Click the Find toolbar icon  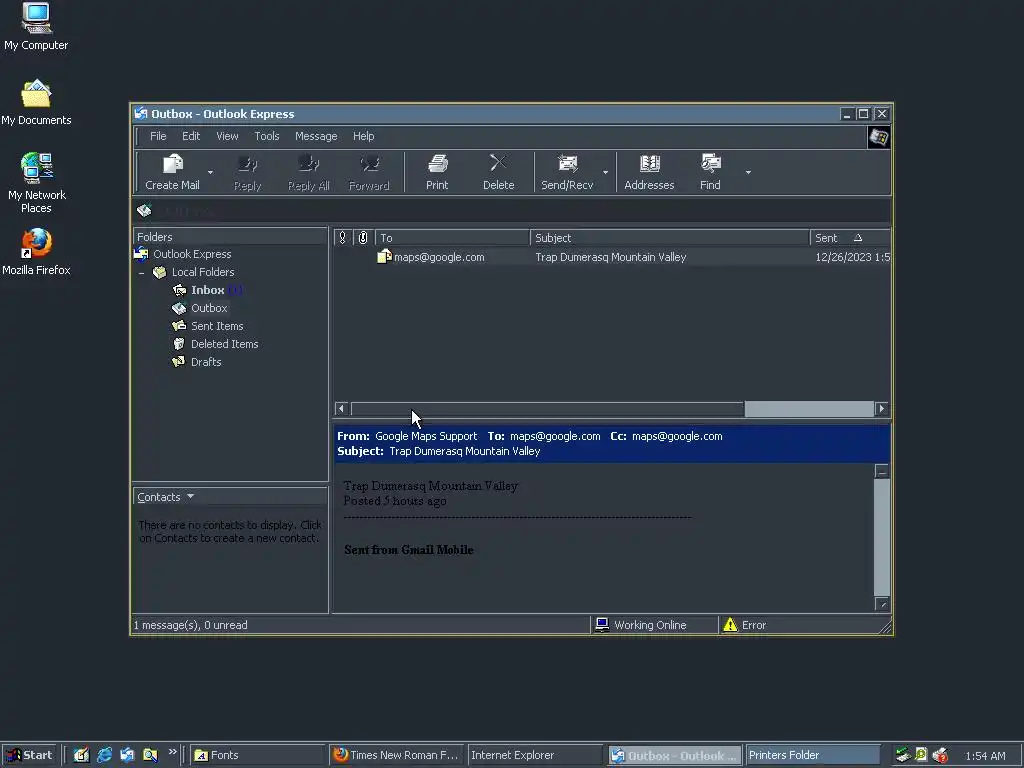tap(710, 172)
